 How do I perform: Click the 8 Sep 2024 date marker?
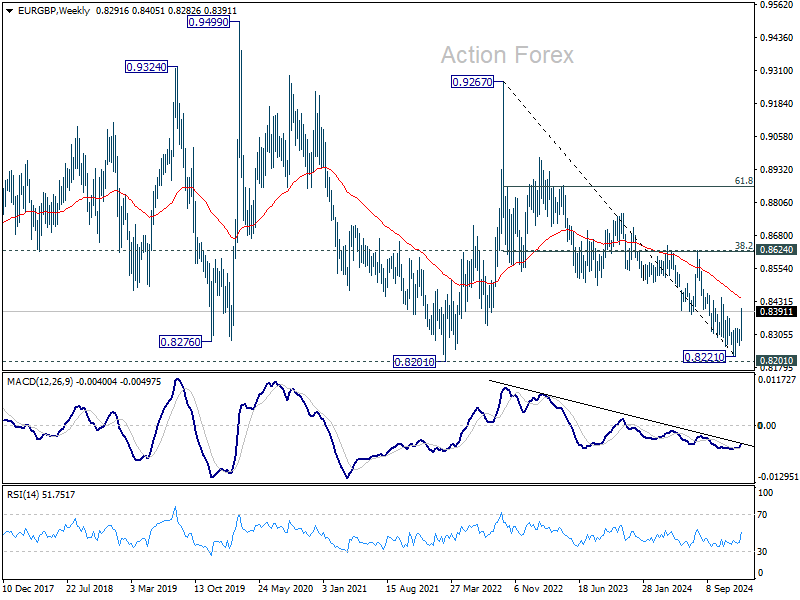point(730,589)
